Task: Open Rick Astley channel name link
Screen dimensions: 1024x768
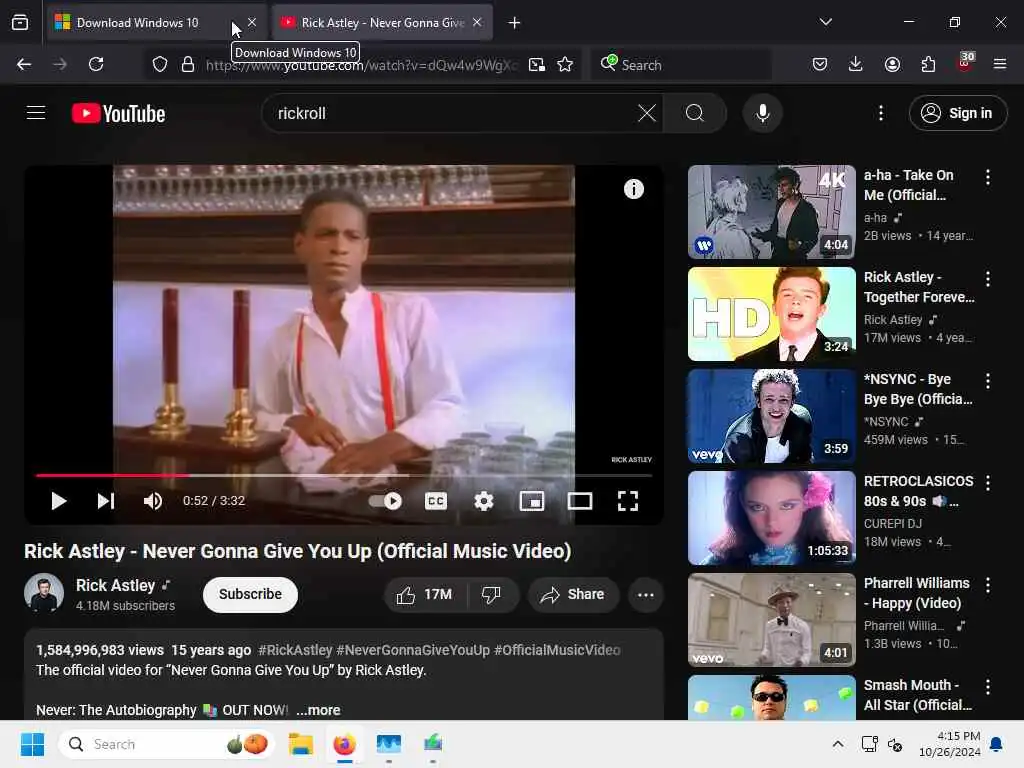Action: [x=116, y=585]
